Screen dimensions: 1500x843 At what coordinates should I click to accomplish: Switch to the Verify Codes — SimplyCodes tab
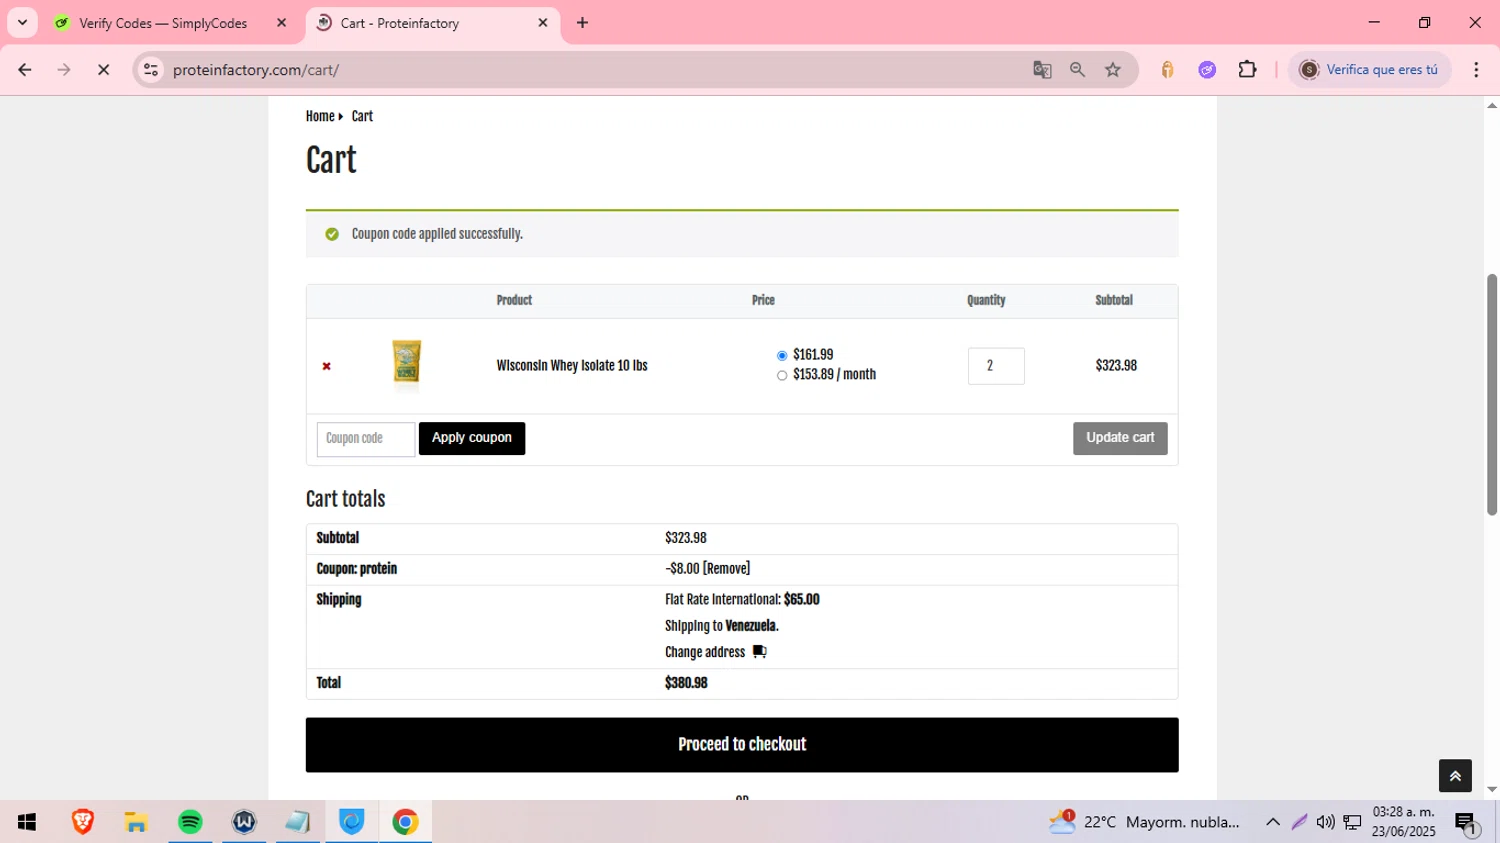tap(163, 23)
